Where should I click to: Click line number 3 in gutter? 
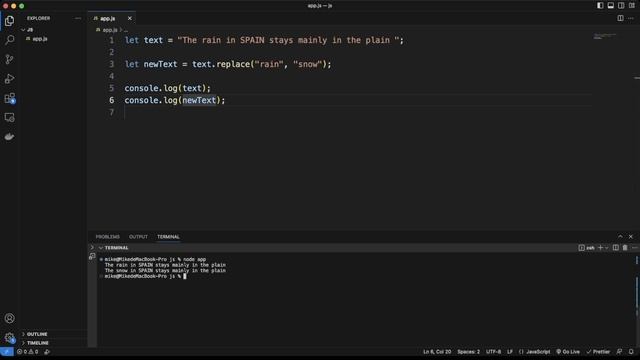pyautogui.click(x=111, y=64)
